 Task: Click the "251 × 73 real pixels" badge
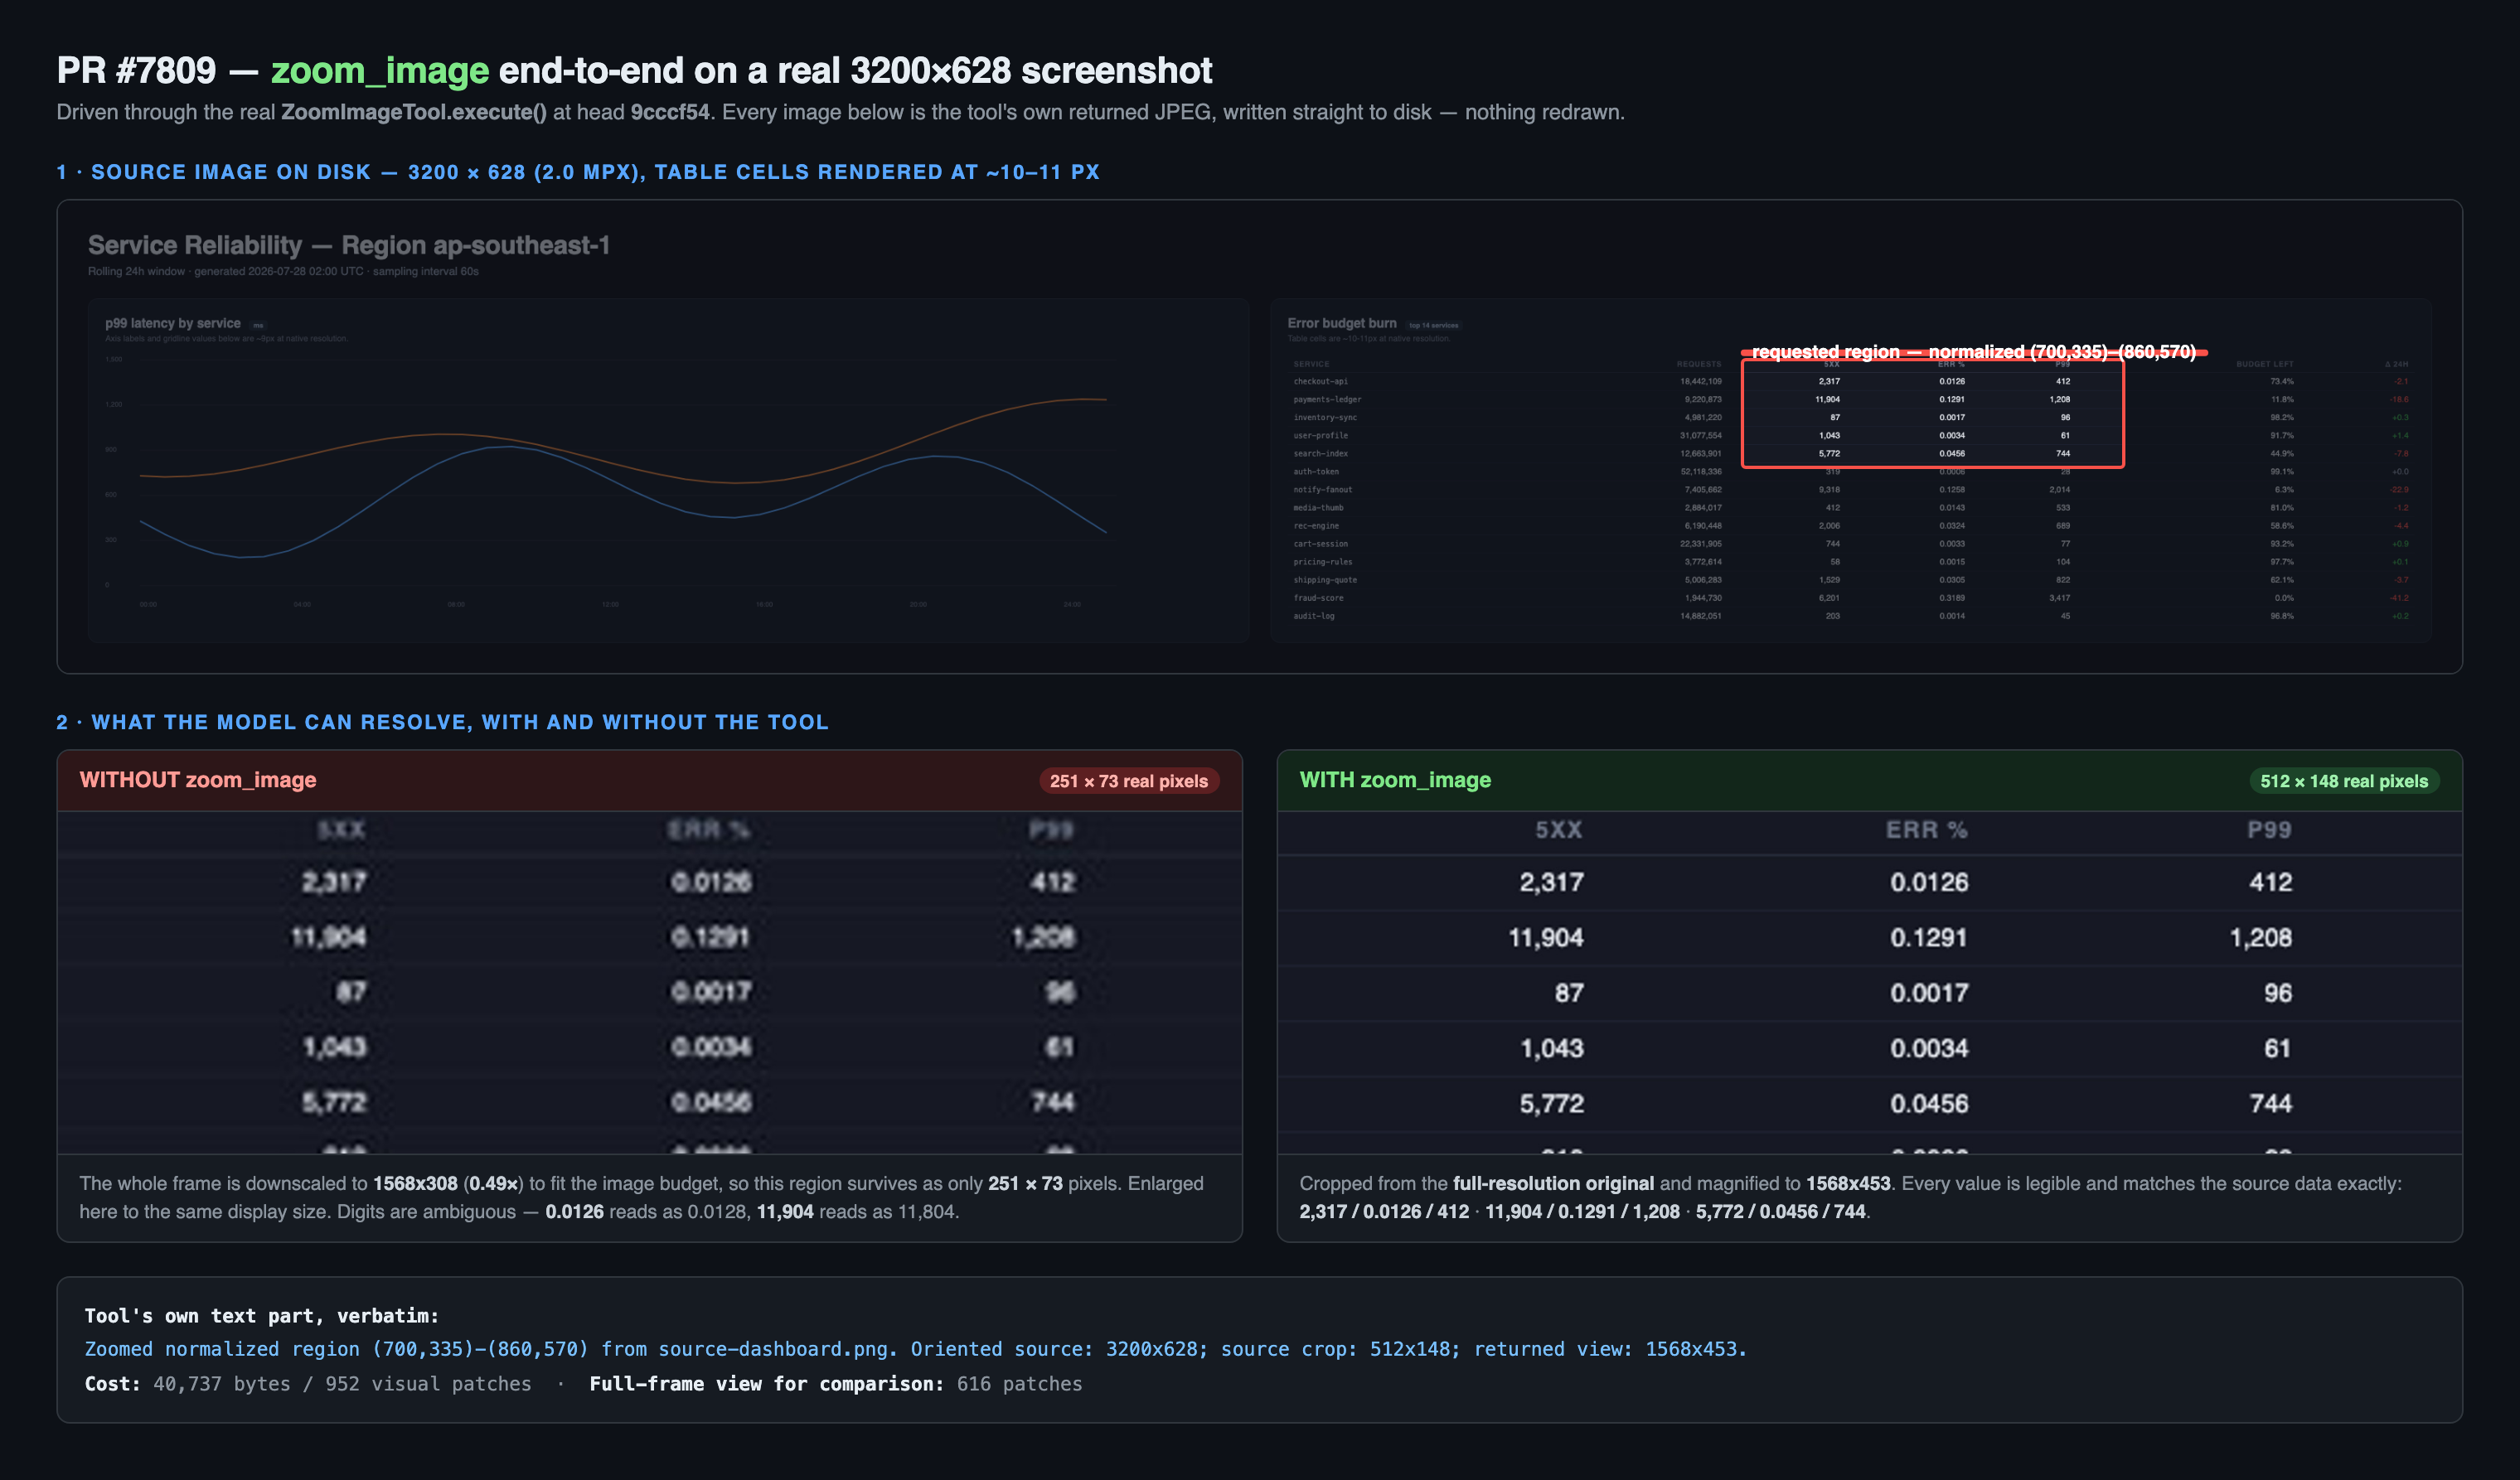[1129, 781]
